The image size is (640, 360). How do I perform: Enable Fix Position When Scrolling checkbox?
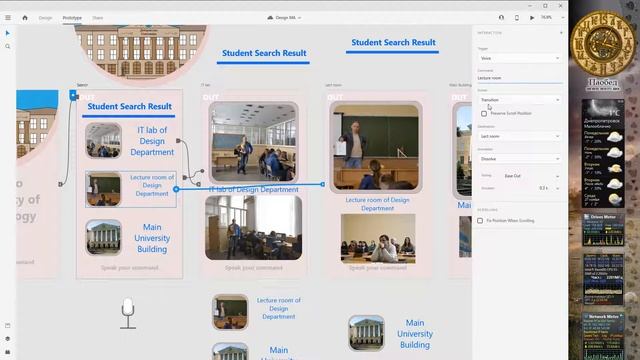[480, 221]
